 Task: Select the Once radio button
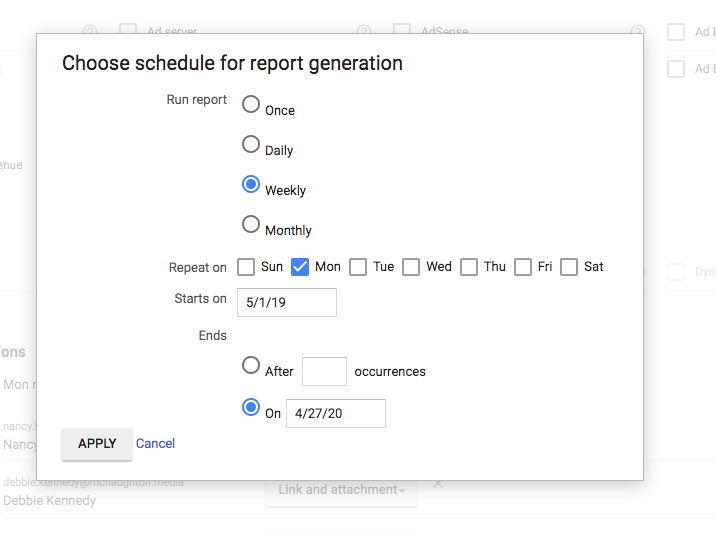click(251, 105)
